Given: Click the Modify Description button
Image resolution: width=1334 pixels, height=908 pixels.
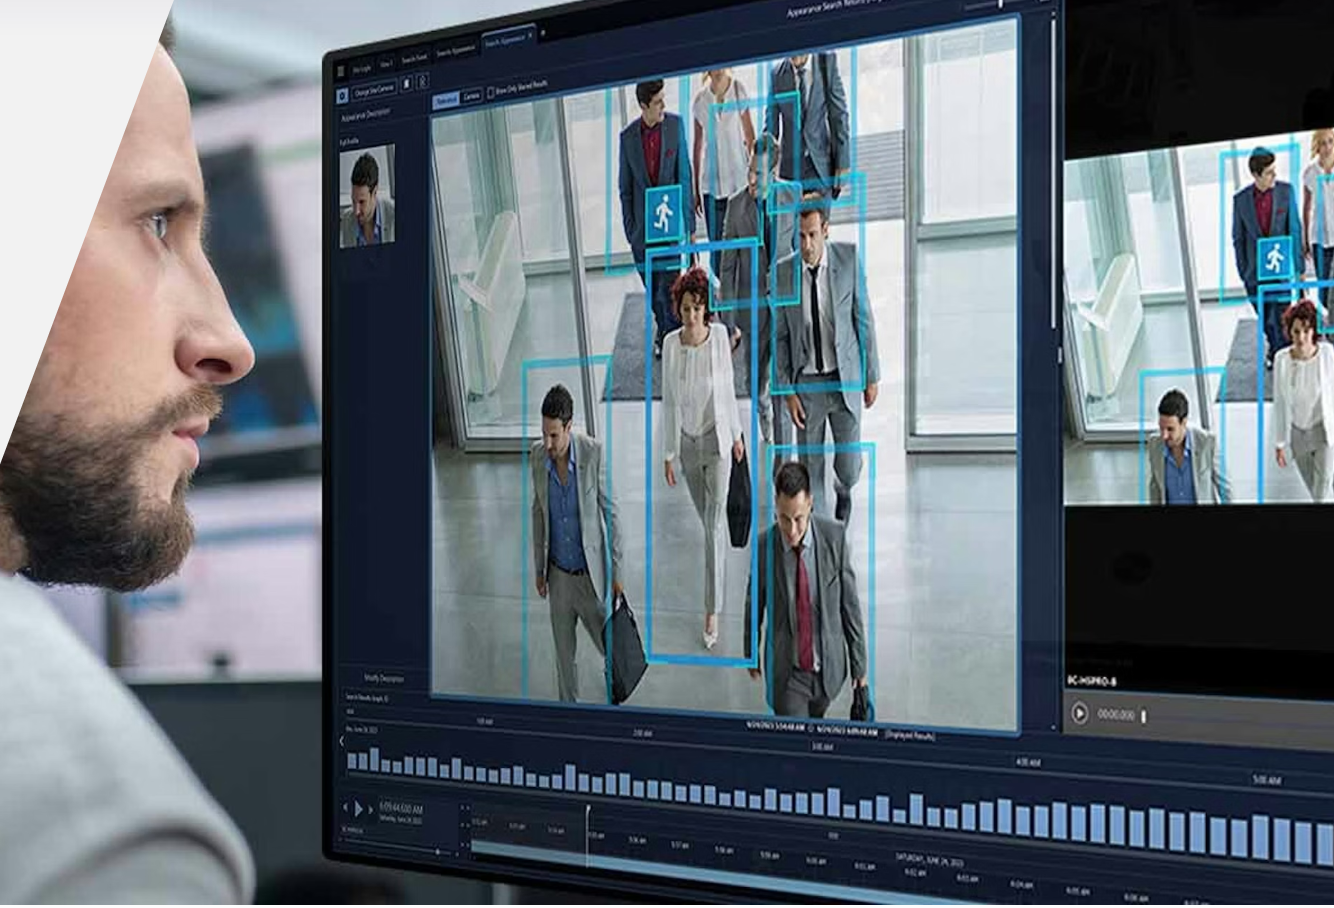Looking at the screenshot, I should coord(384,678).
